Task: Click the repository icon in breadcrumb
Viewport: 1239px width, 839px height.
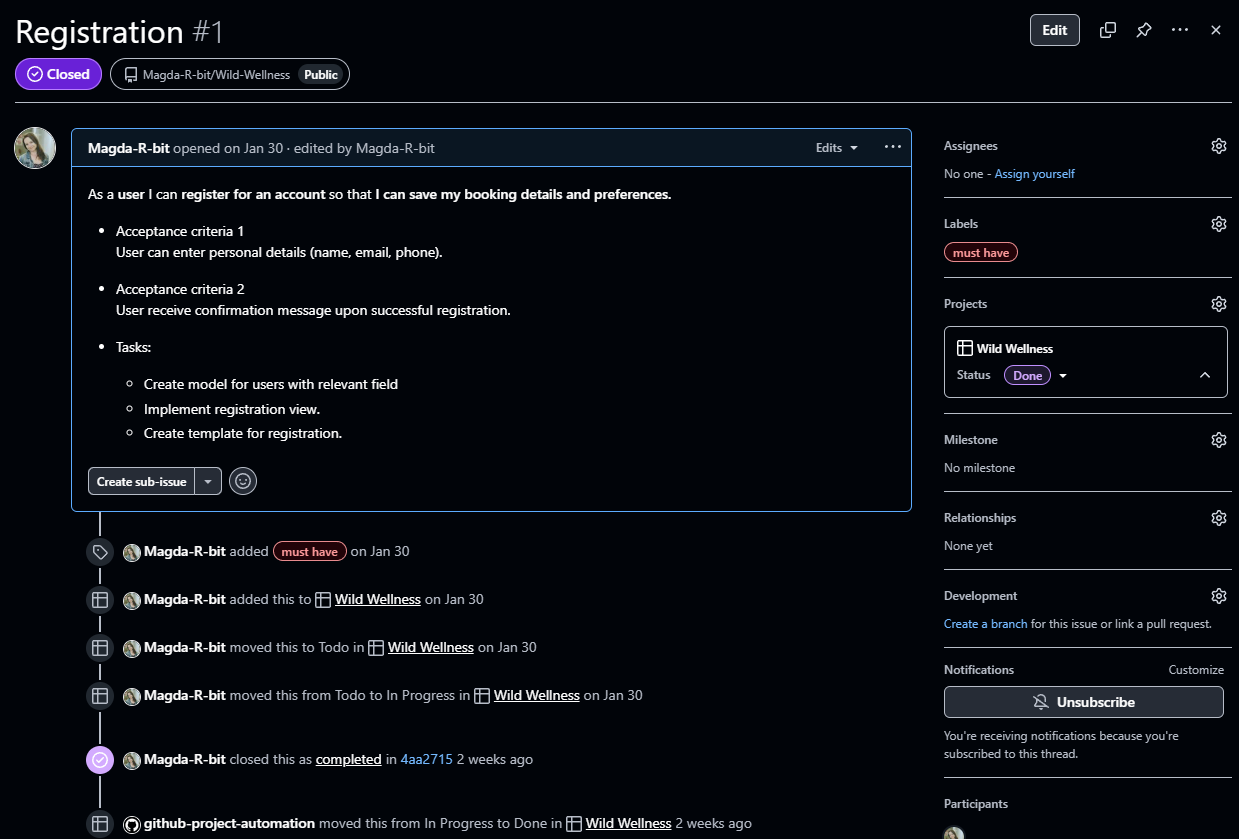Action: [x=131, y=75]
